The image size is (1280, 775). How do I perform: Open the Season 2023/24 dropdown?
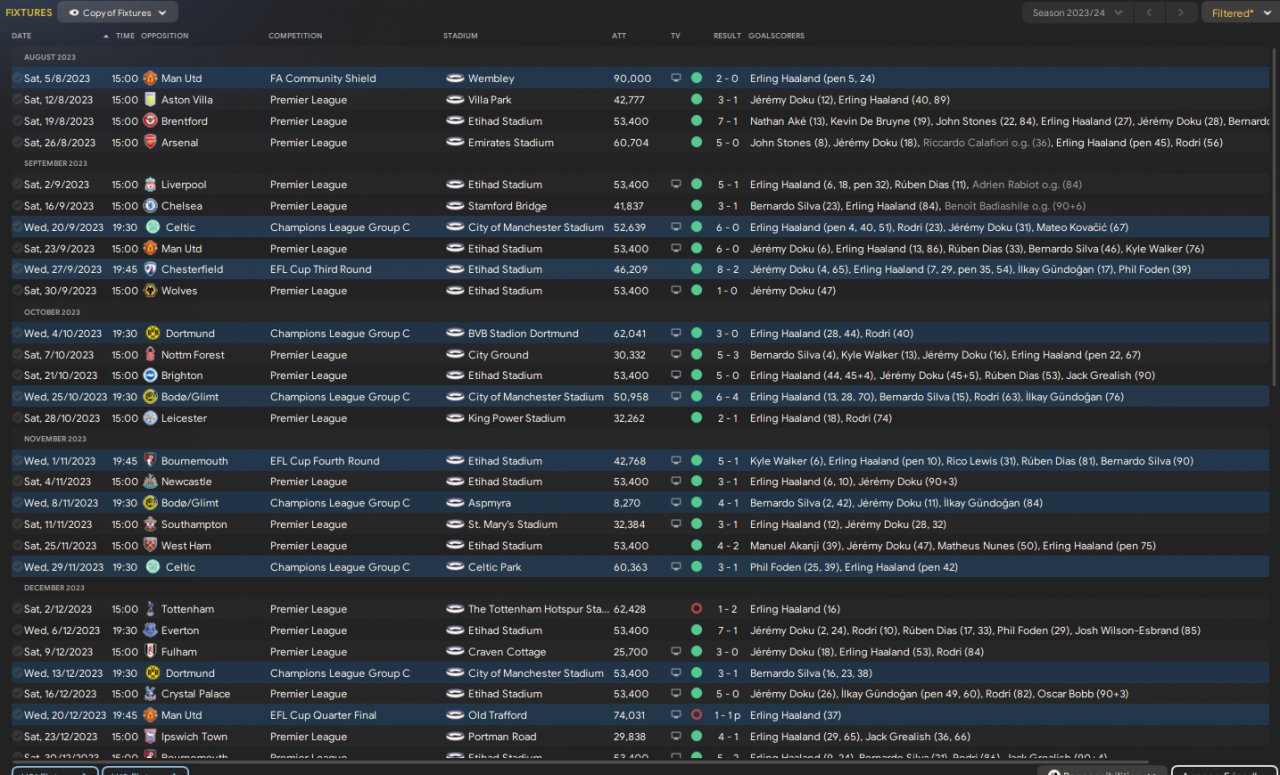(1078, 13)
